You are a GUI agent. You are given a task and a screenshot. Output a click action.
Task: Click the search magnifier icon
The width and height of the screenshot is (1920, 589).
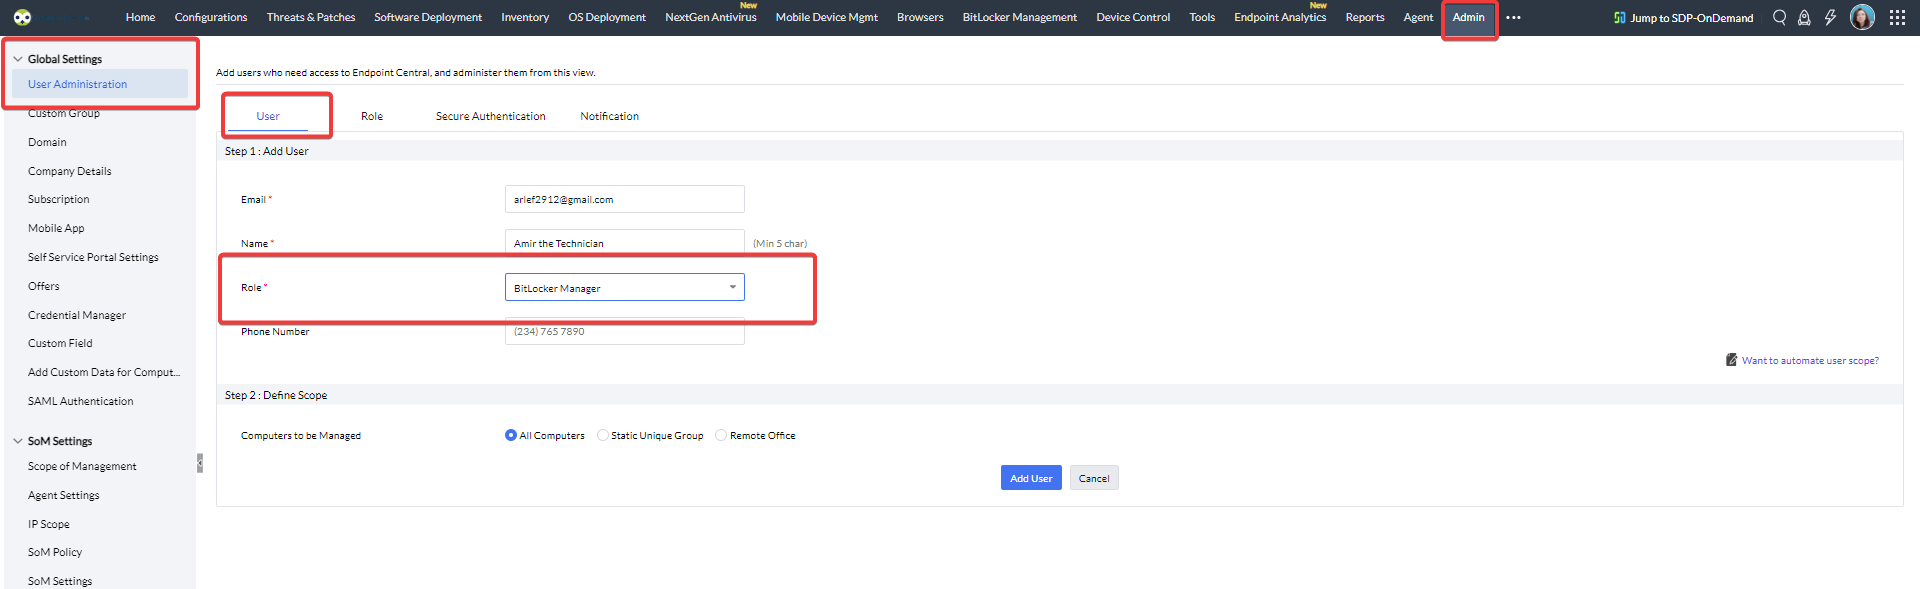pyautogui.click(x=1779, y=17)
